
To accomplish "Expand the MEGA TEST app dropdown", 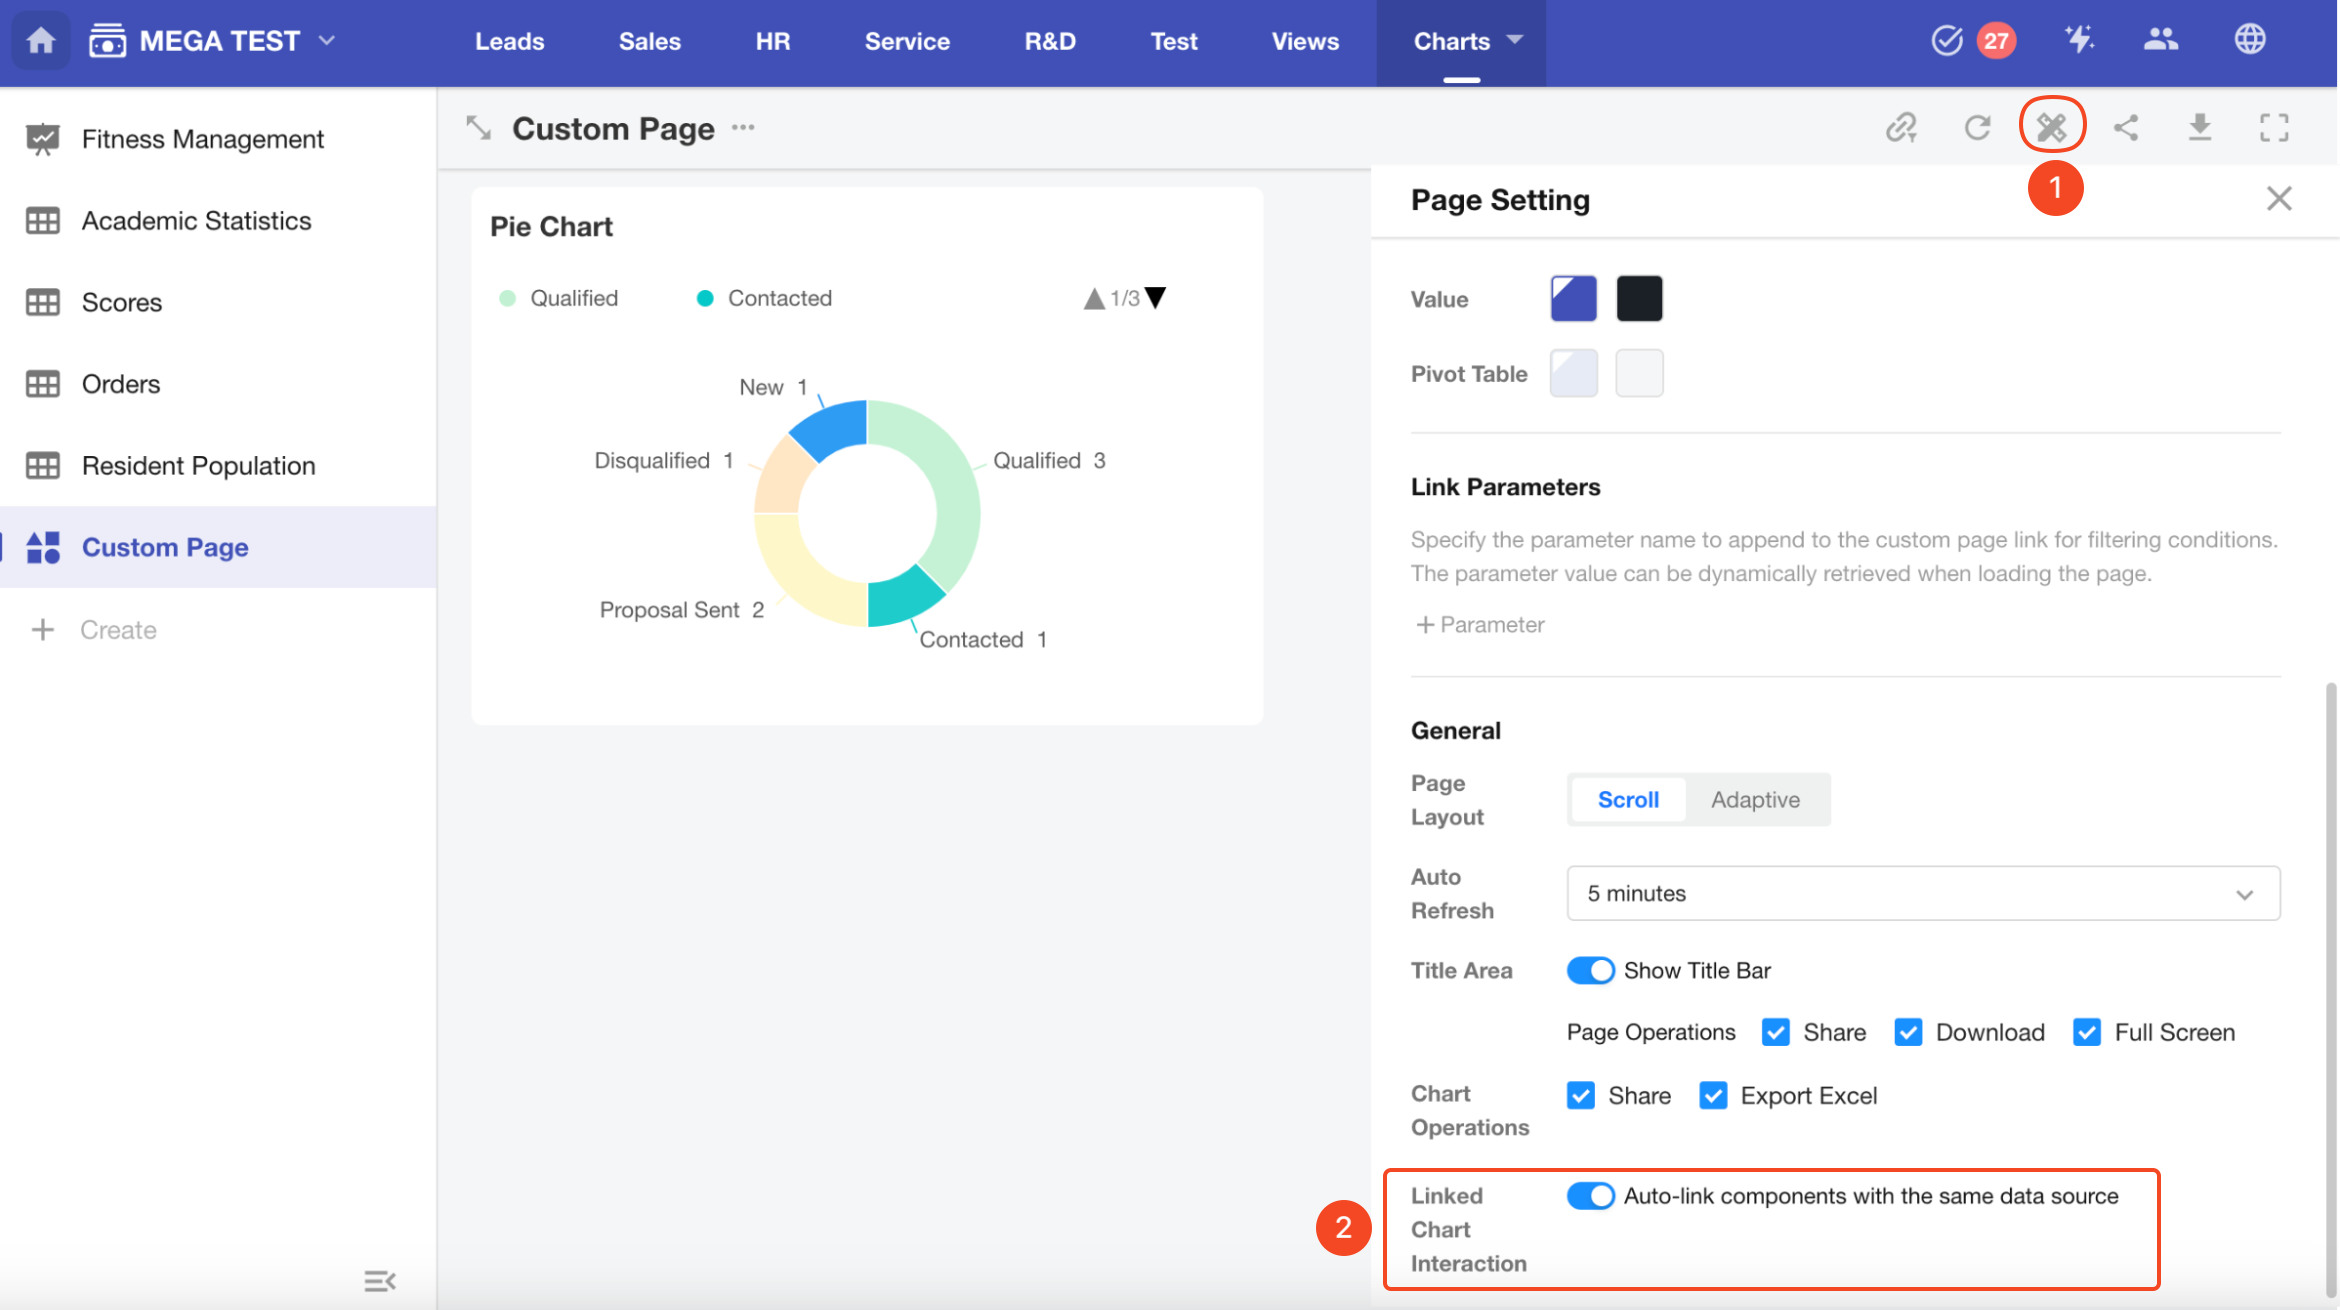I will (x=326, y=41).
